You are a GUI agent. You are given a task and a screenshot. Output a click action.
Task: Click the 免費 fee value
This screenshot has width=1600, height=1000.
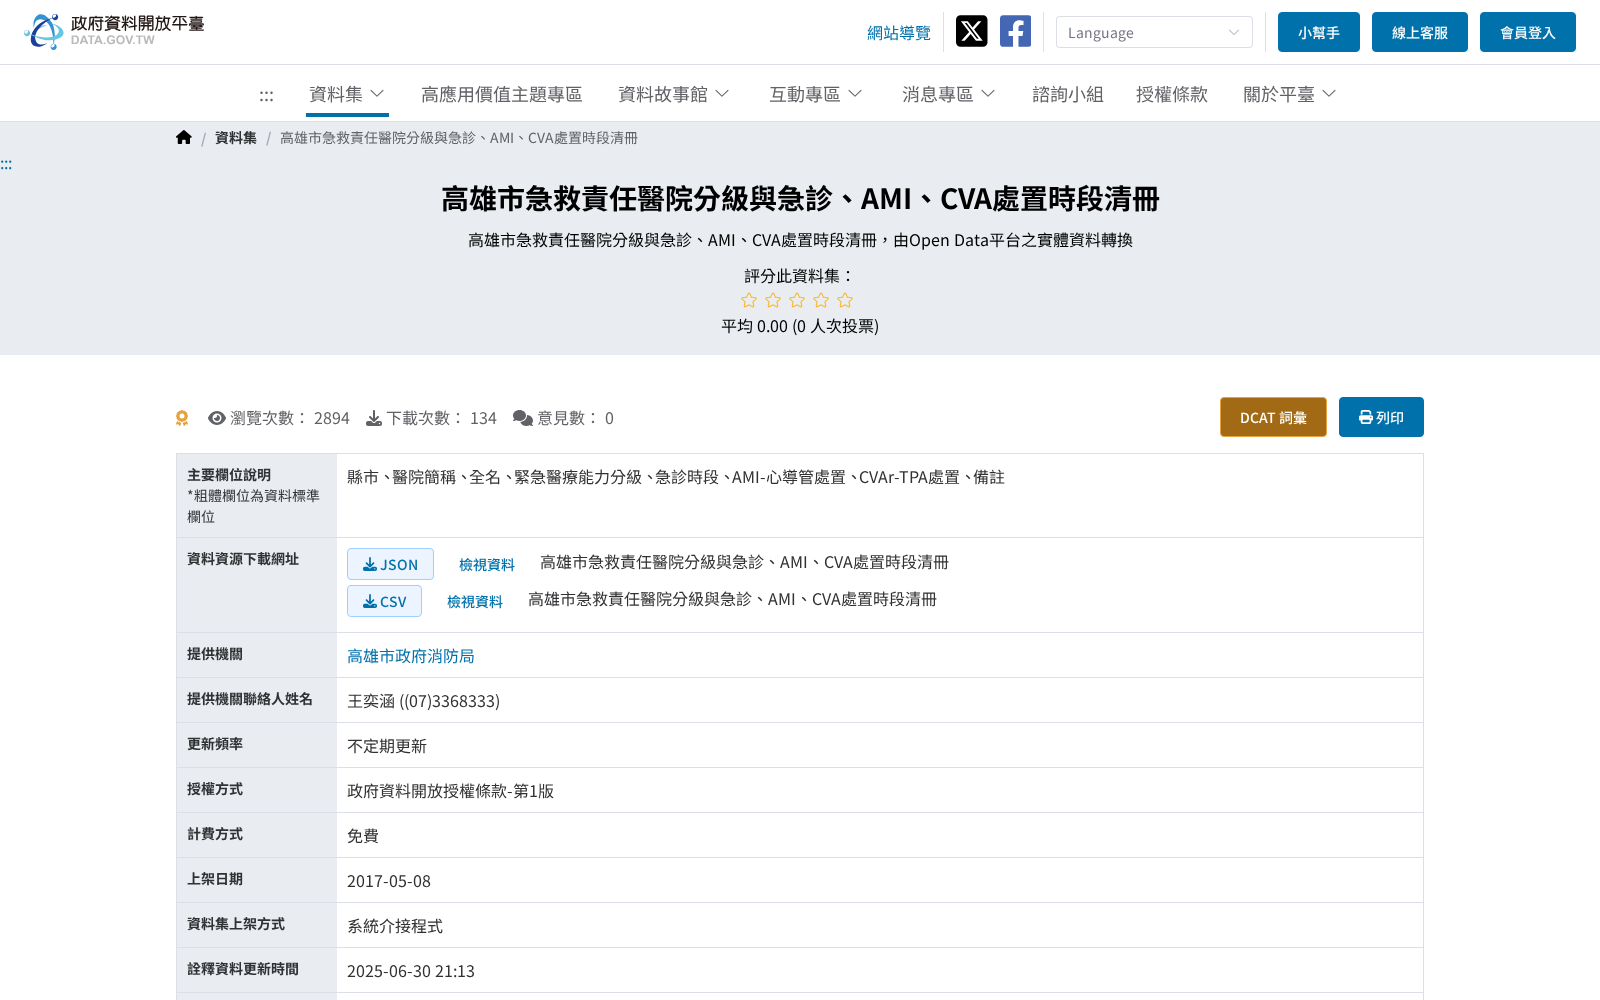click(x=363, y=836)
